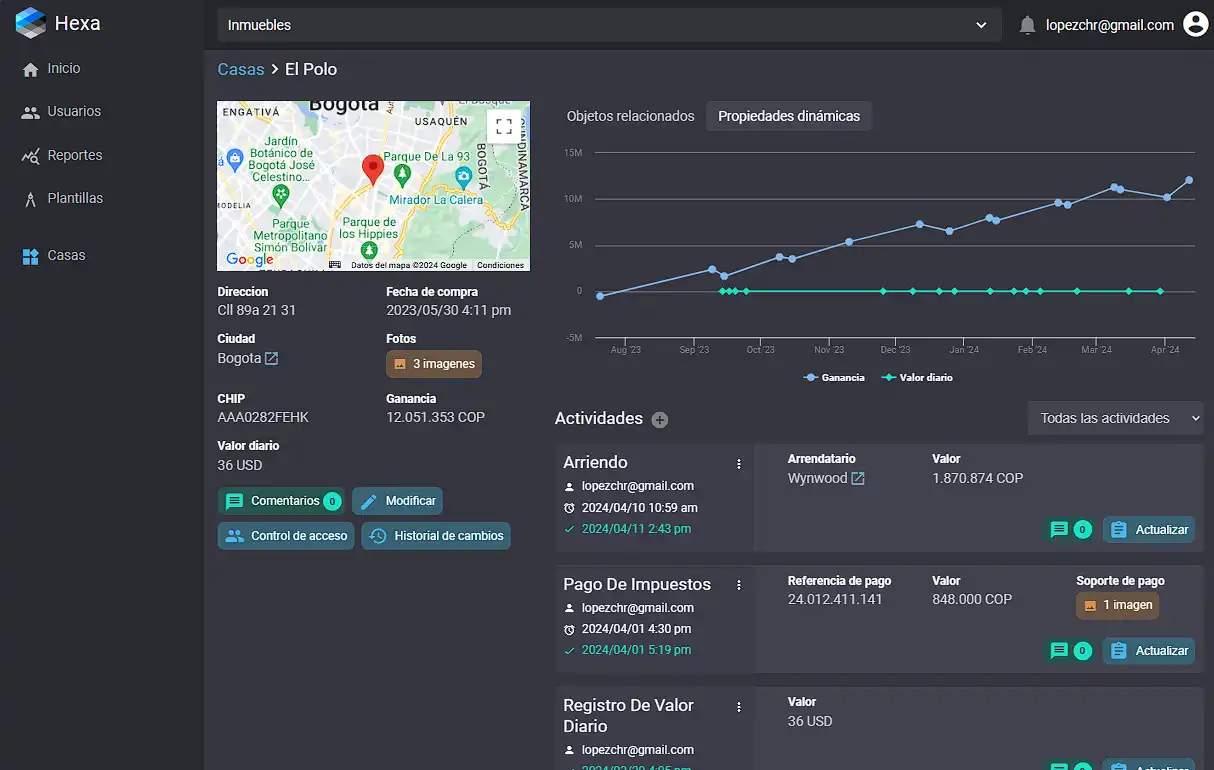Click Actualizar on Arriendo activity

pyautogui.click(x=1149, y=529)
